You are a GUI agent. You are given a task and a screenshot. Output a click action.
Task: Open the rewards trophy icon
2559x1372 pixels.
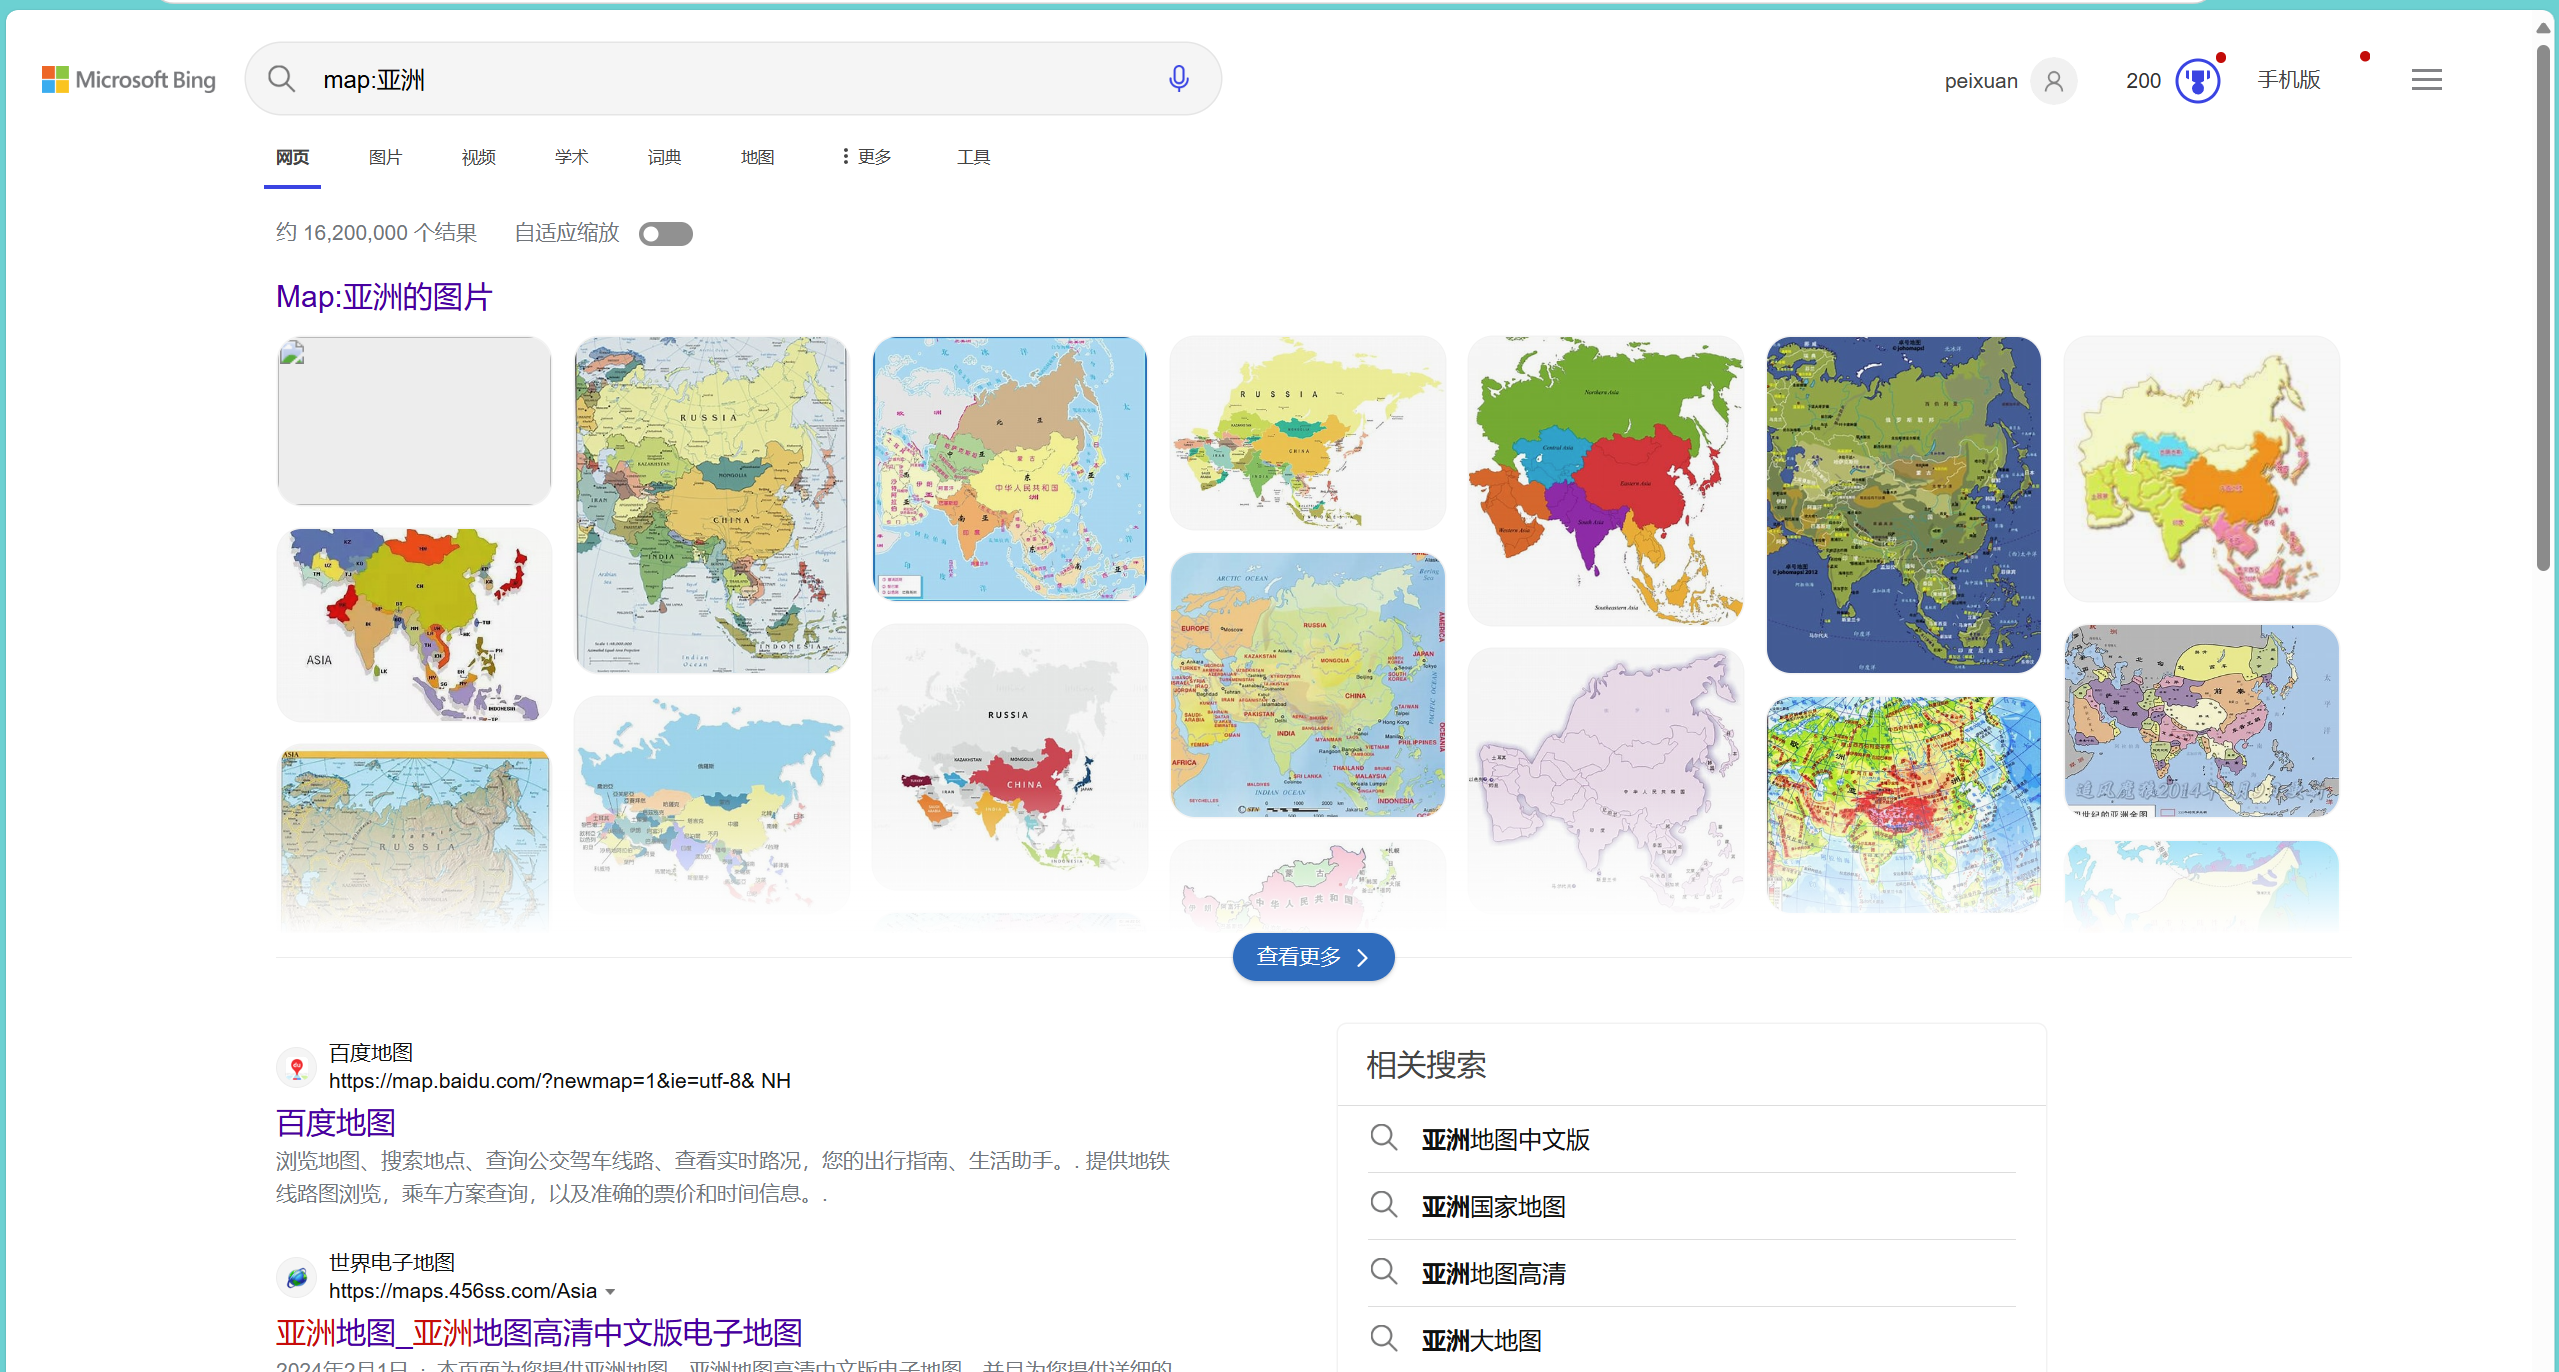click(x=2198, y=81)
